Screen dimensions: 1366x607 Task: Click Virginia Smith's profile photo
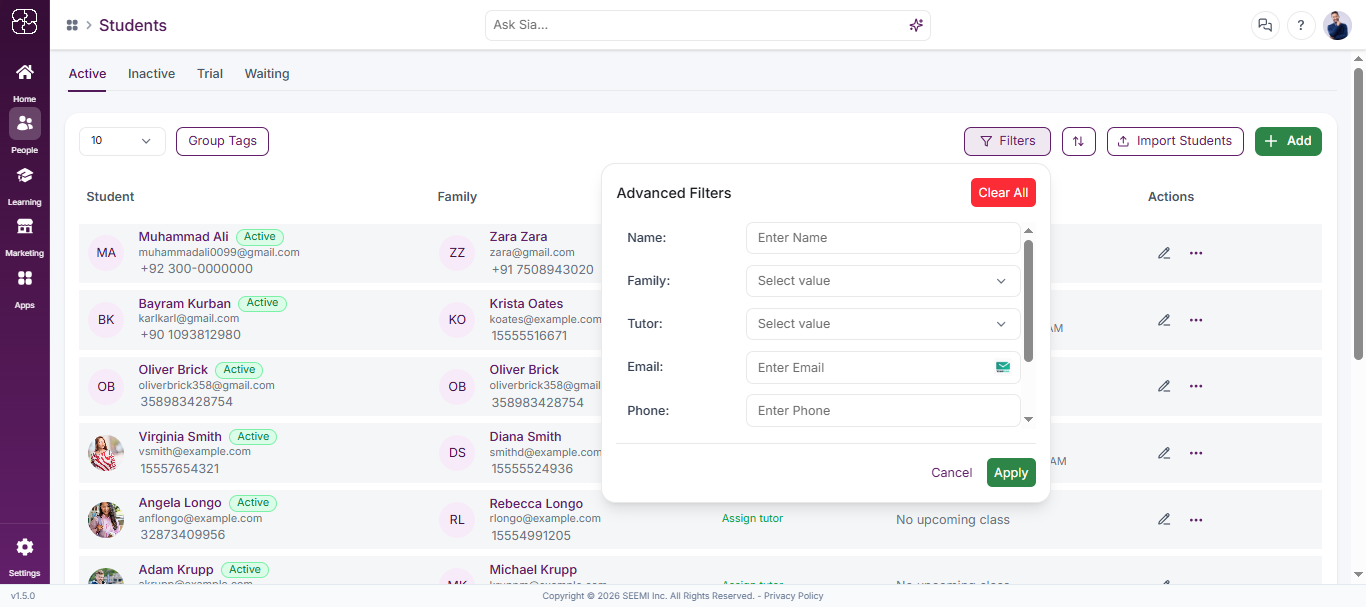click(x=106, y=453)
